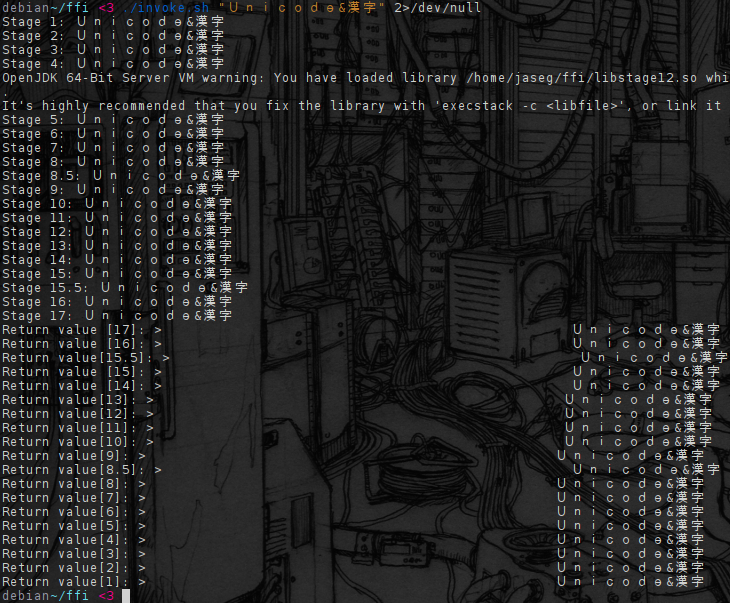The width and height of the screenshot is (730, 603).
Task: Click the right-aligned Unicode string on row [8.5]
Action: (x=646, y=469)
